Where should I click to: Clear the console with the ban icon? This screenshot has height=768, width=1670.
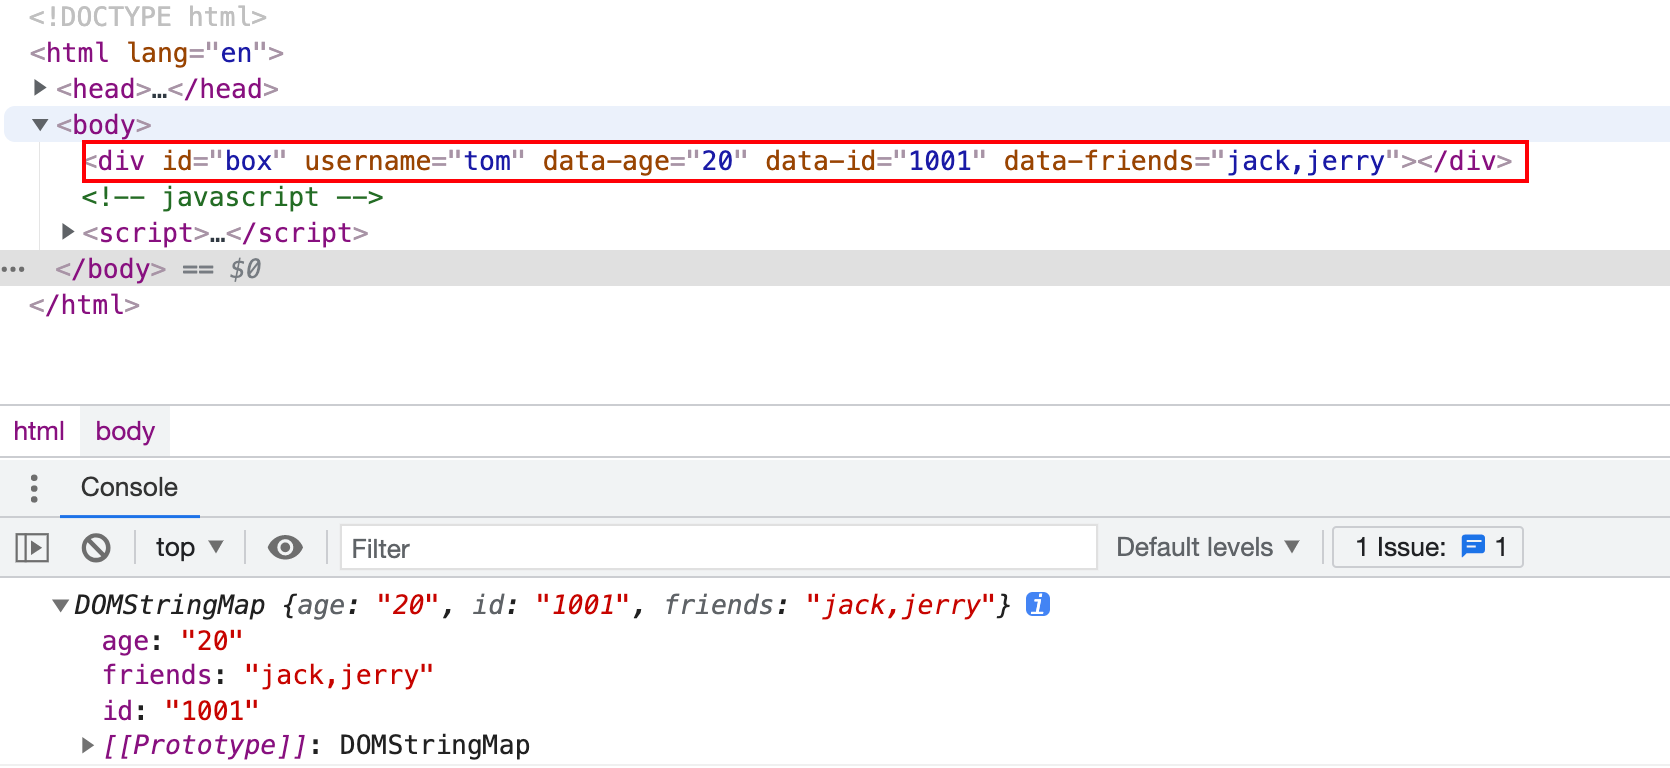pyautogui.click(x=96, y=547)
